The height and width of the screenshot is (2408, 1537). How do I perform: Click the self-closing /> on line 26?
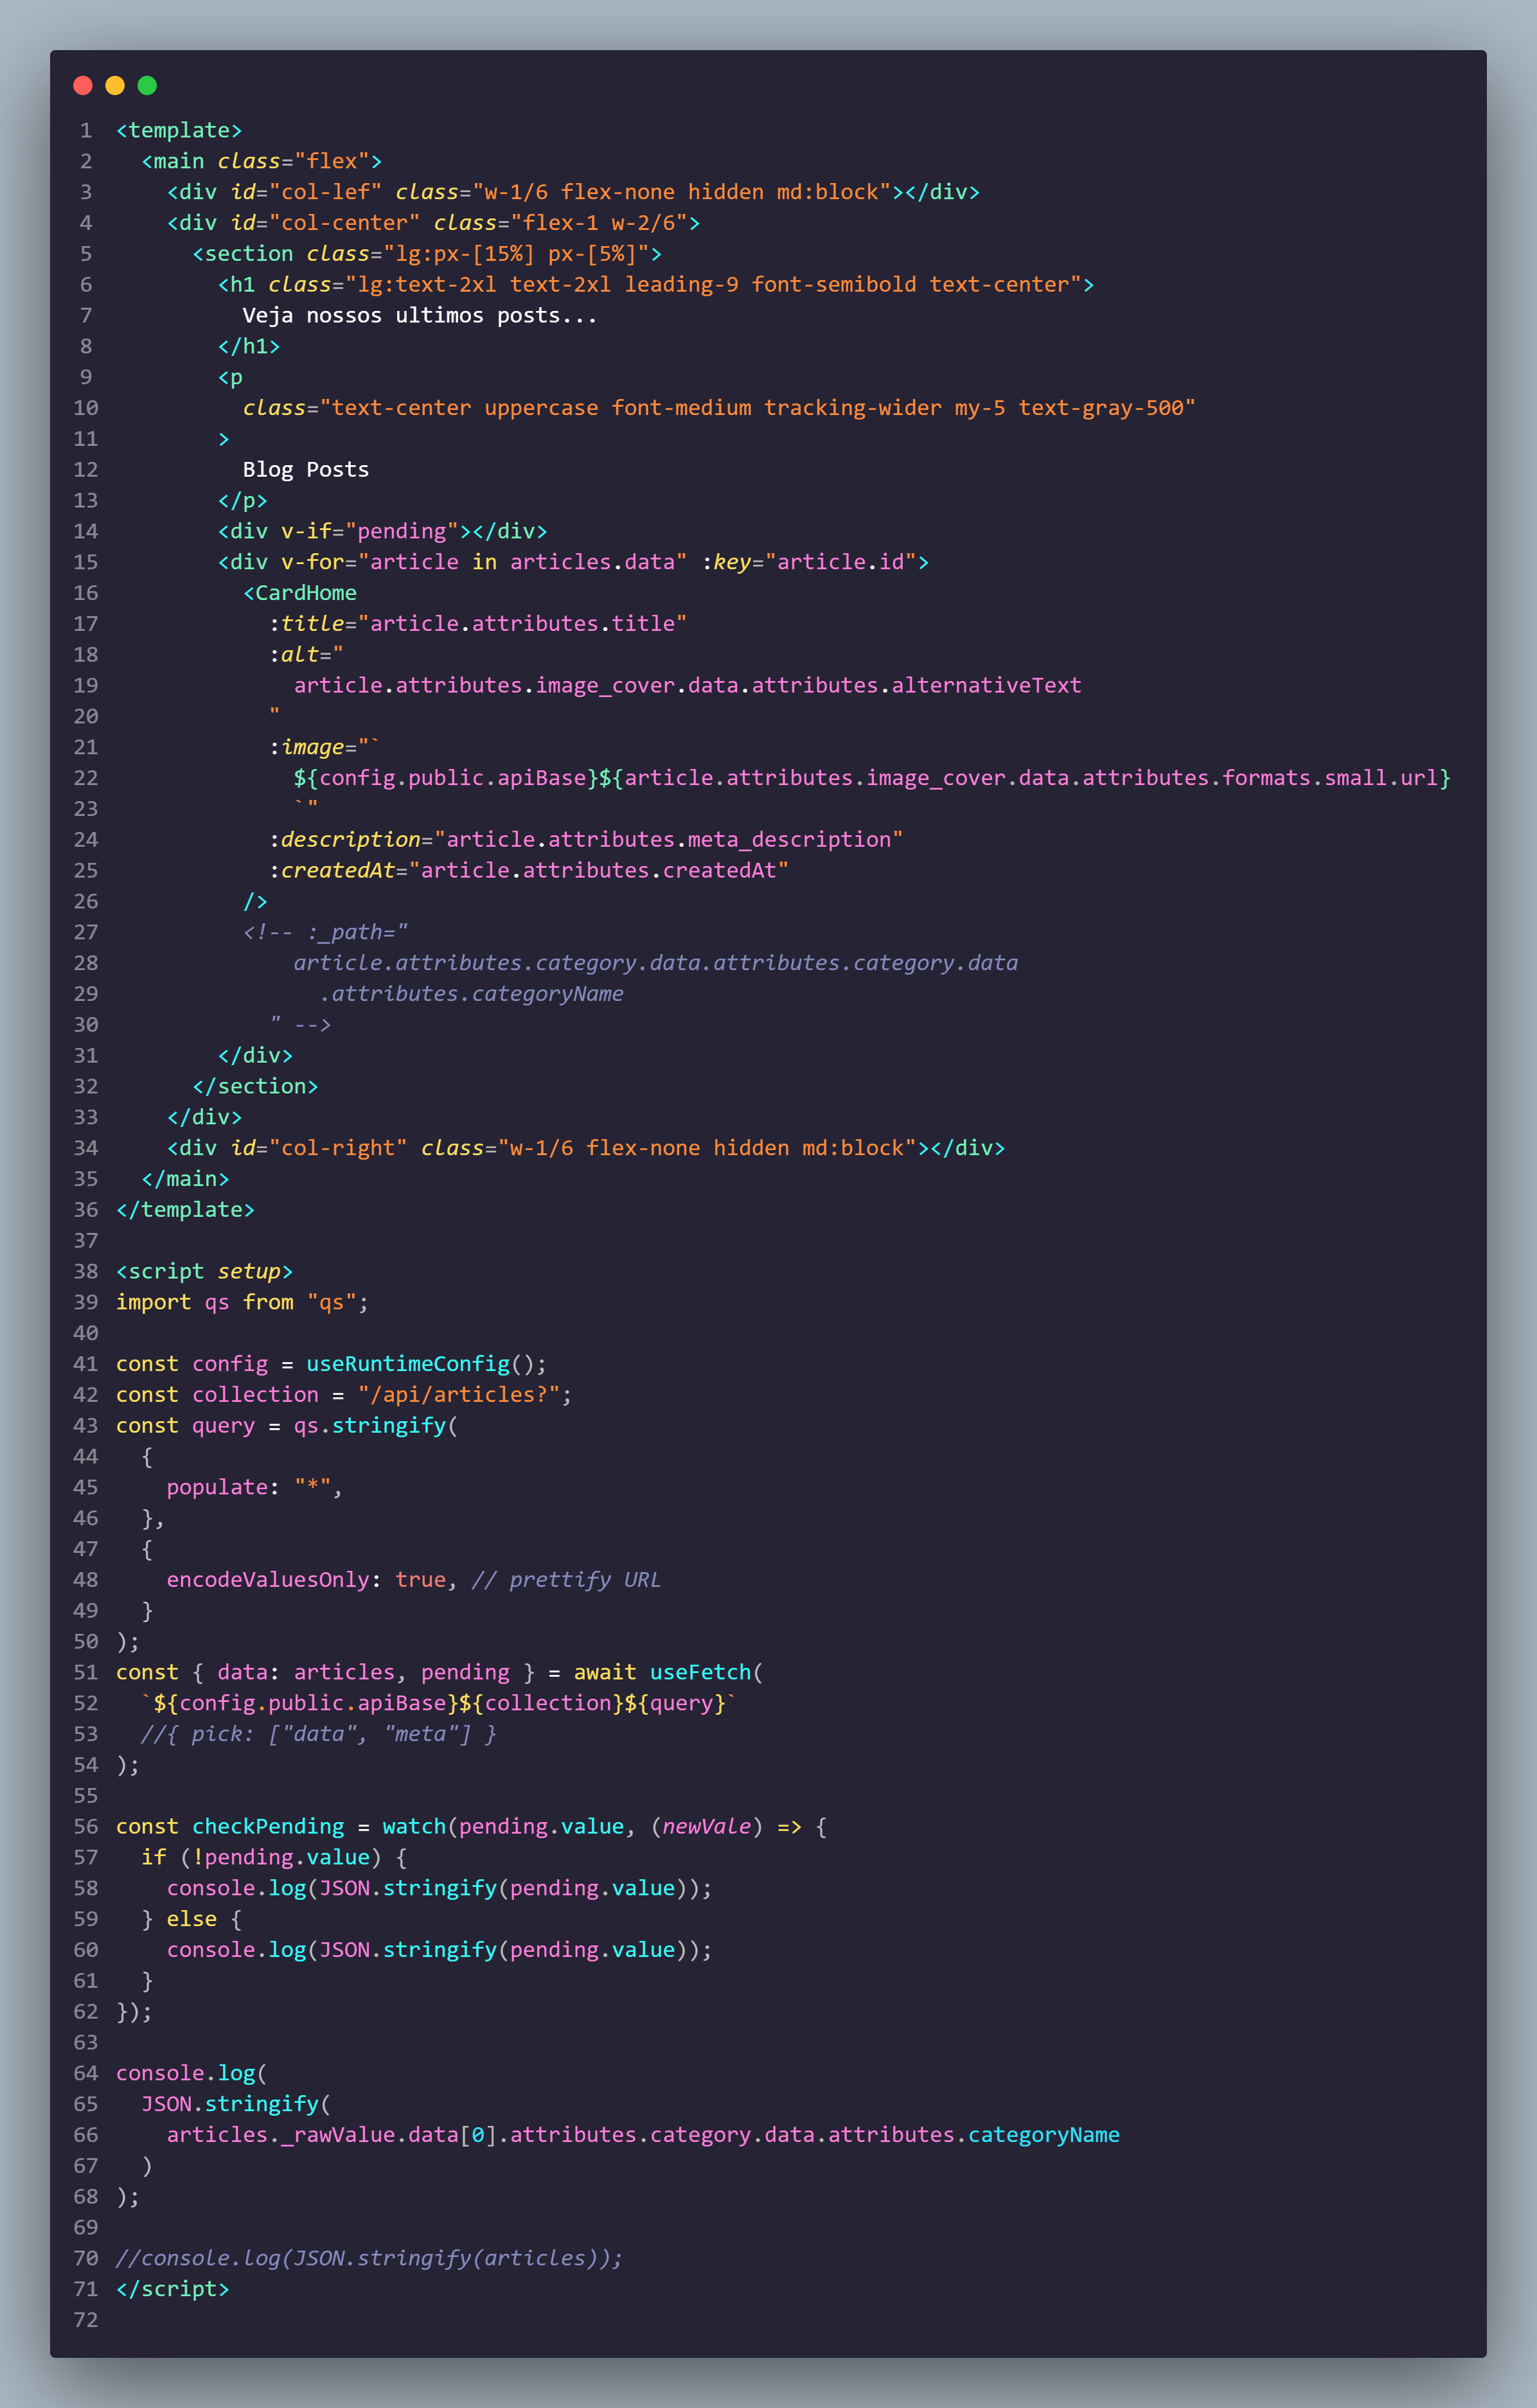coord(256,902)
